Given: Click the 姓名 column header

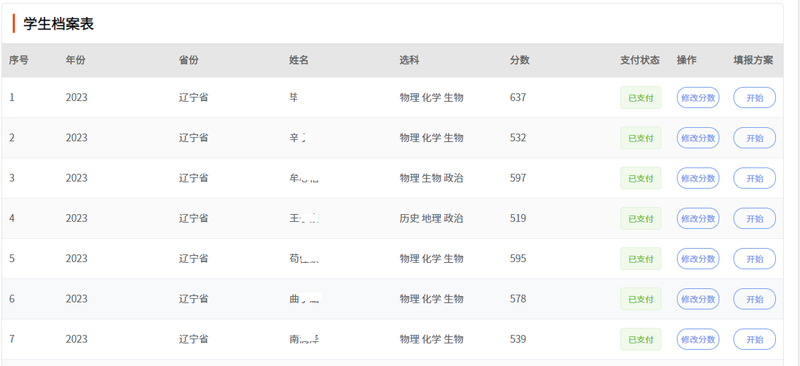Looking at the screenshot, I should click(299, 60).
